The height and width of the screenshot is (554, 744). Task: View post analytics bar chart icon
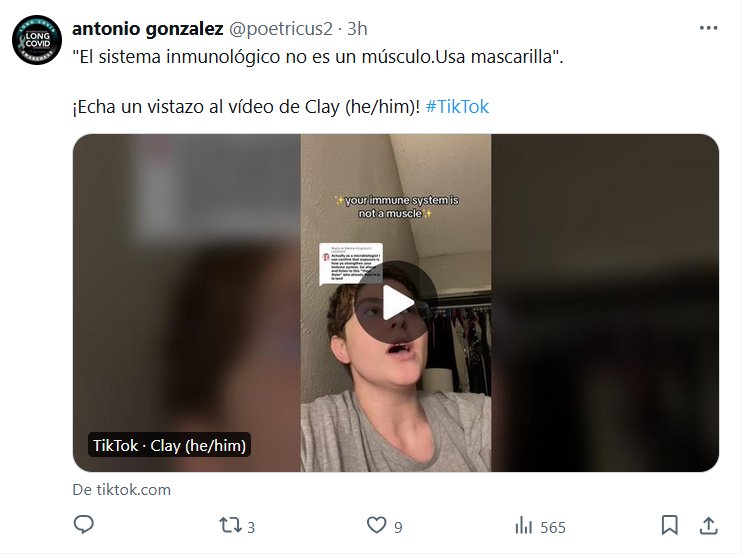tap(523, 526)
